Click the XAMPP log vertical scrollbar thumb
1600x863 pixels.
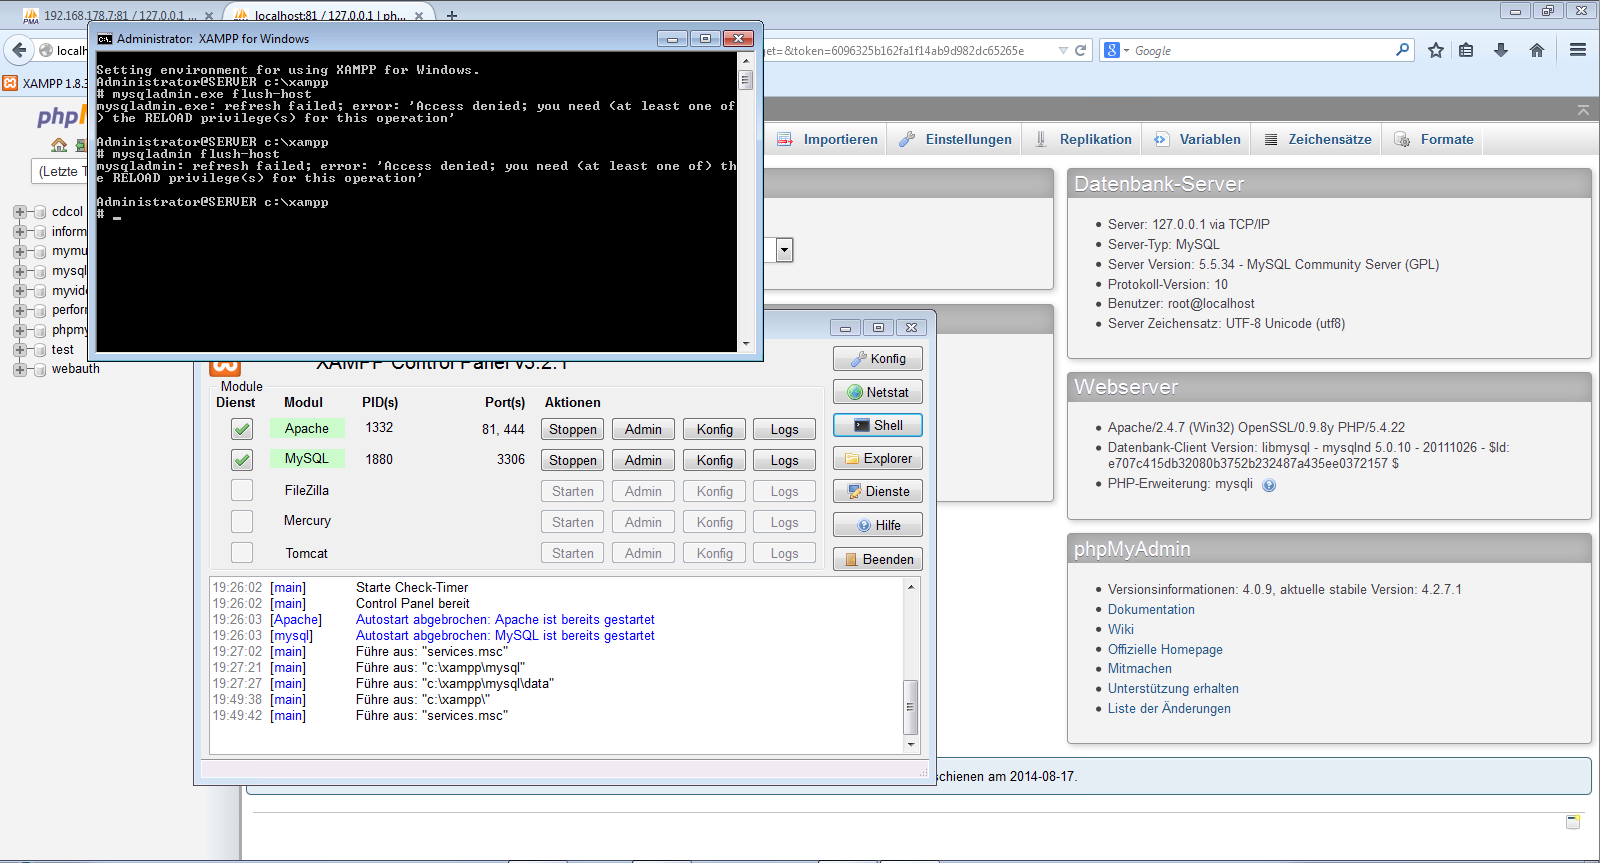[x=910, y=707]
